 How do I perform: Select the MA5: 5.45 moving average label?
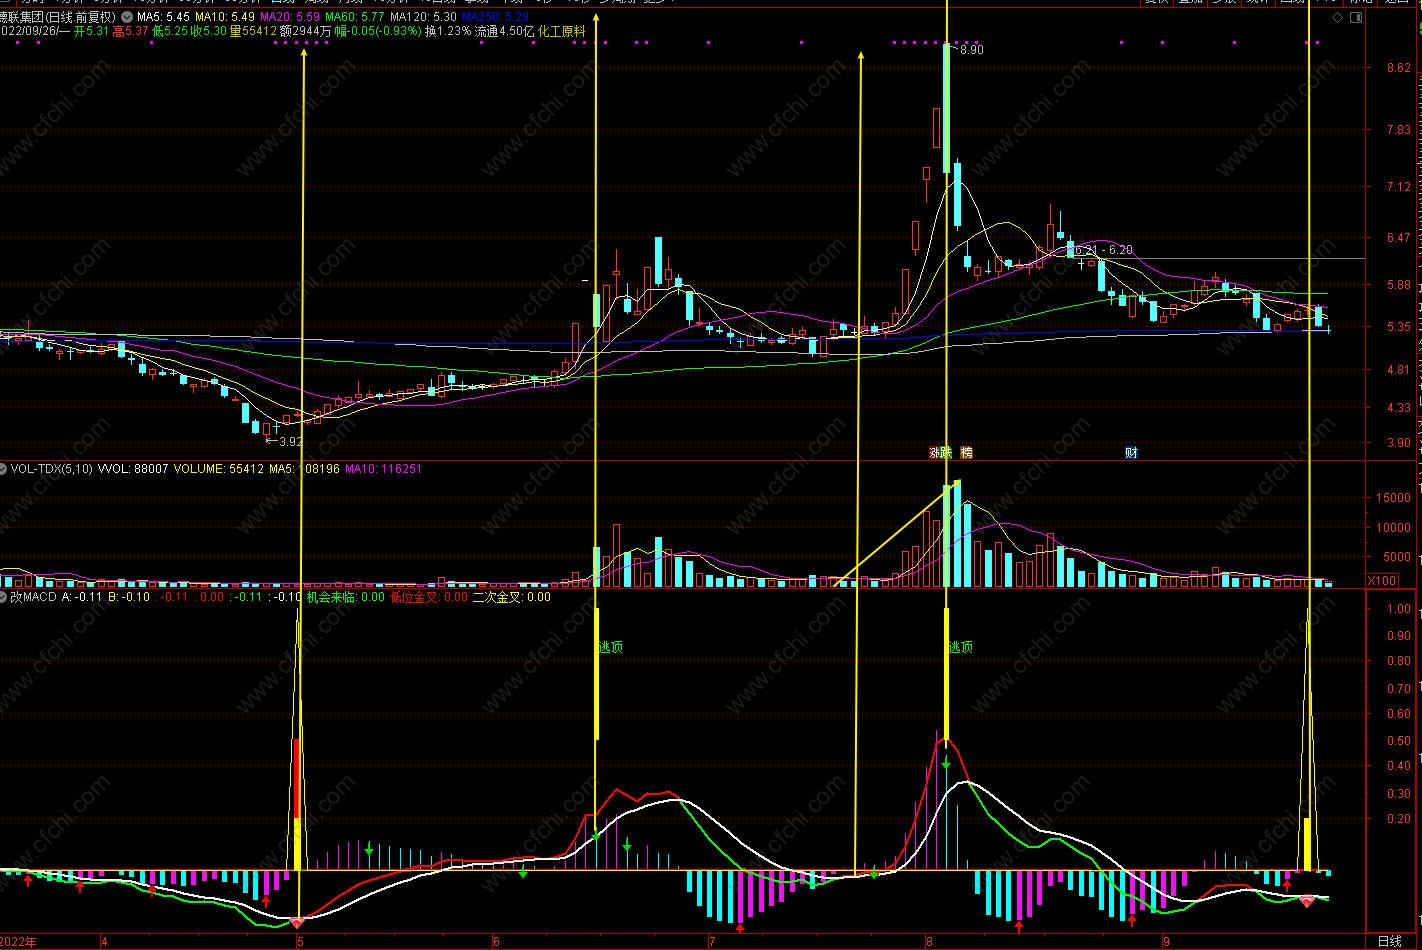coord(163,18)
